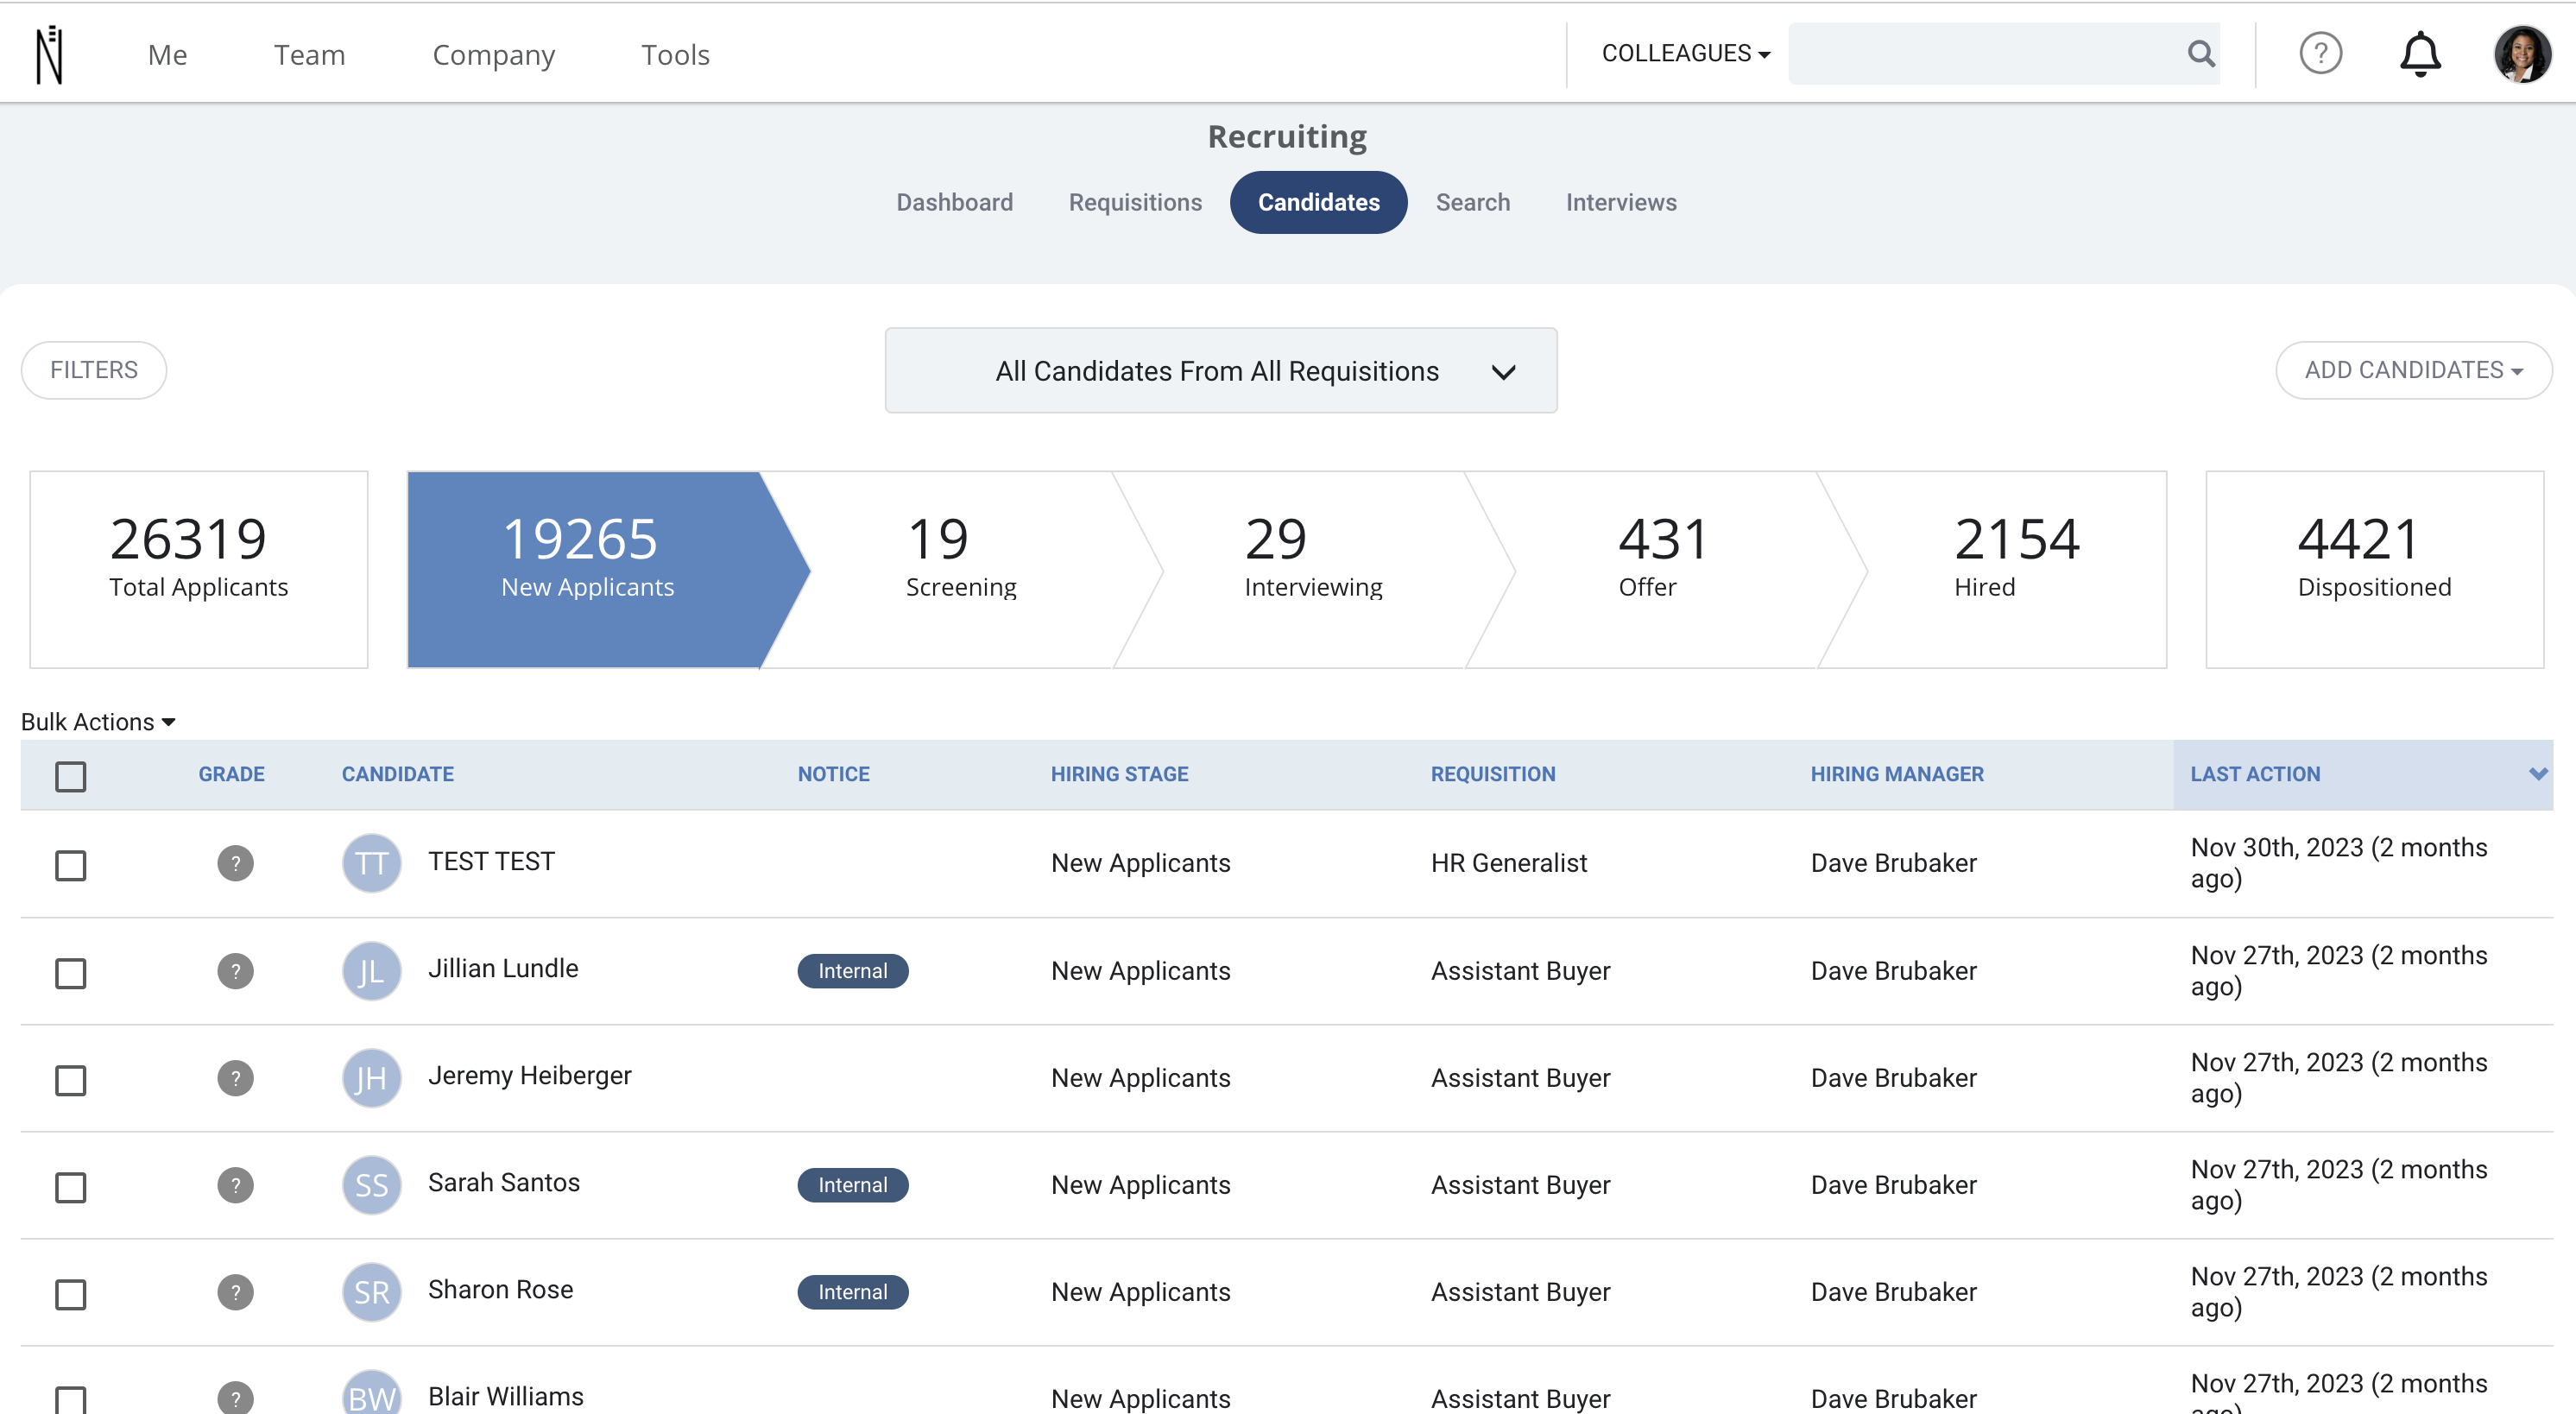Viewport: 2576px width, 1414px height.
Task: Switch to the Requisitions tab
Action: (1135, 202)
